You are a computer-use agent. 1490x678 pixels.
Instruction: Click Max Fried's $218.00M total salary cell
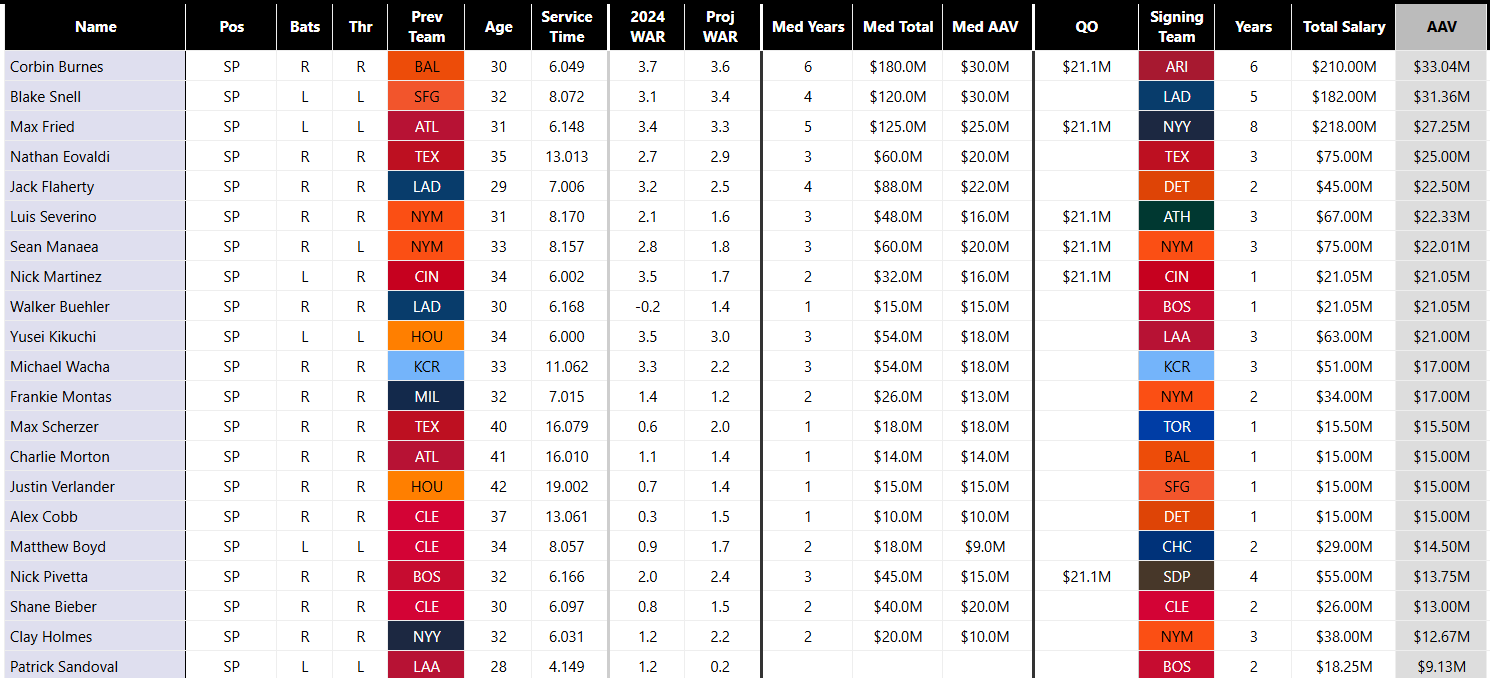point(1343,127)
